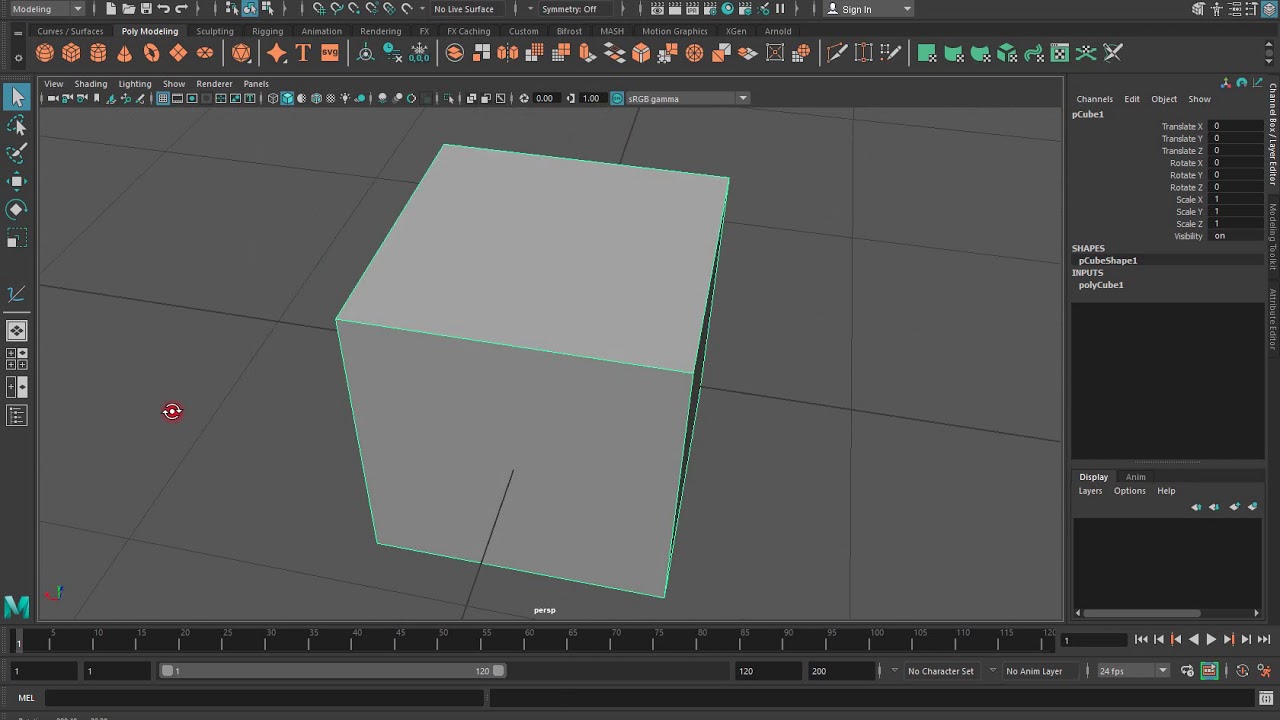Select the Paint Selection tool
The width and height of the screenshot is (1280, 720).
pos(17,153)
